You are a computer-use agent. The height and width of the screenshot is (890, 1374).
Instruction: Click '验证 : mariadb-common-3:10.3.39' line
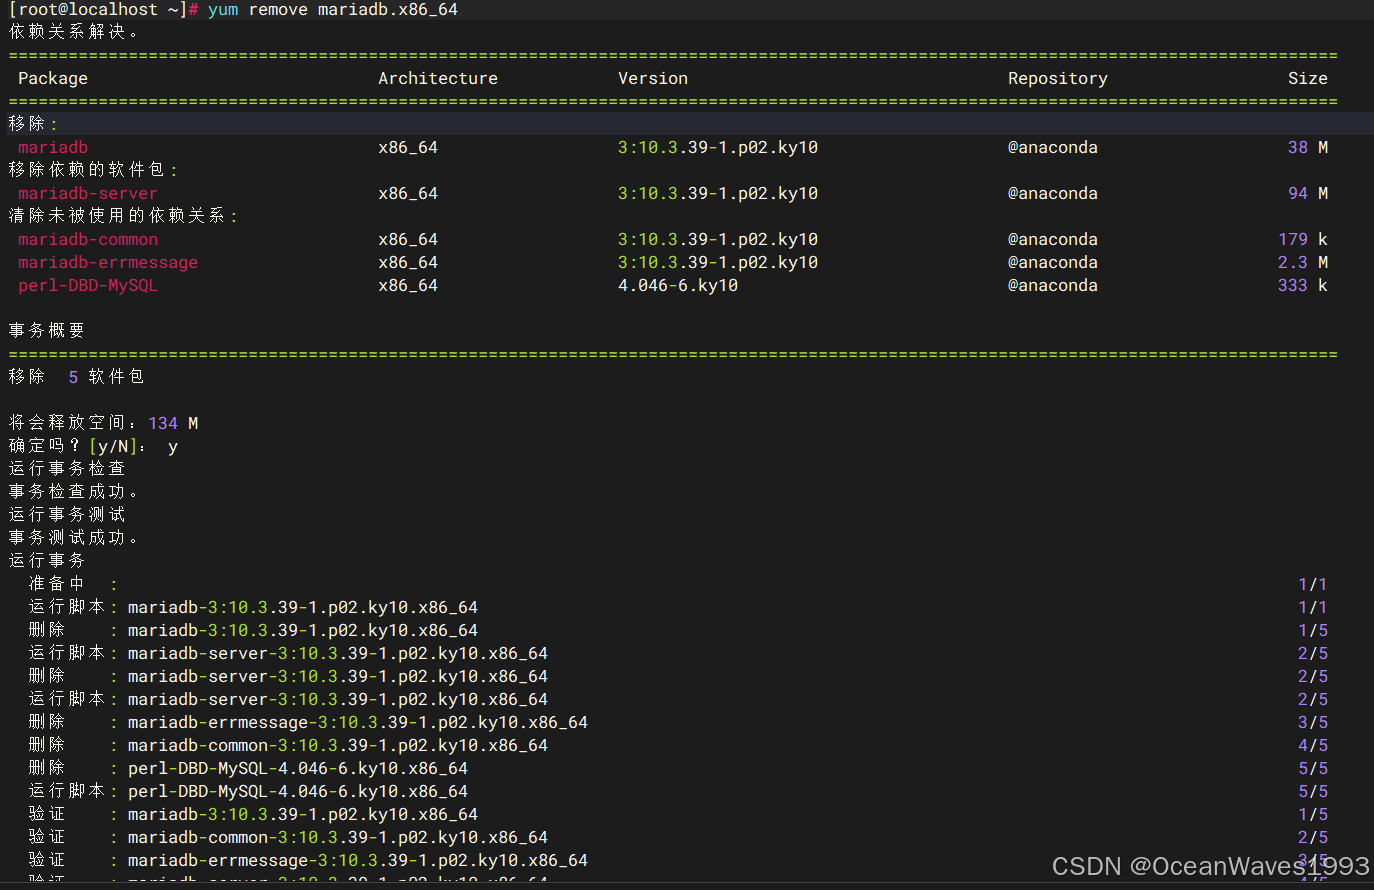click(288, 837)
